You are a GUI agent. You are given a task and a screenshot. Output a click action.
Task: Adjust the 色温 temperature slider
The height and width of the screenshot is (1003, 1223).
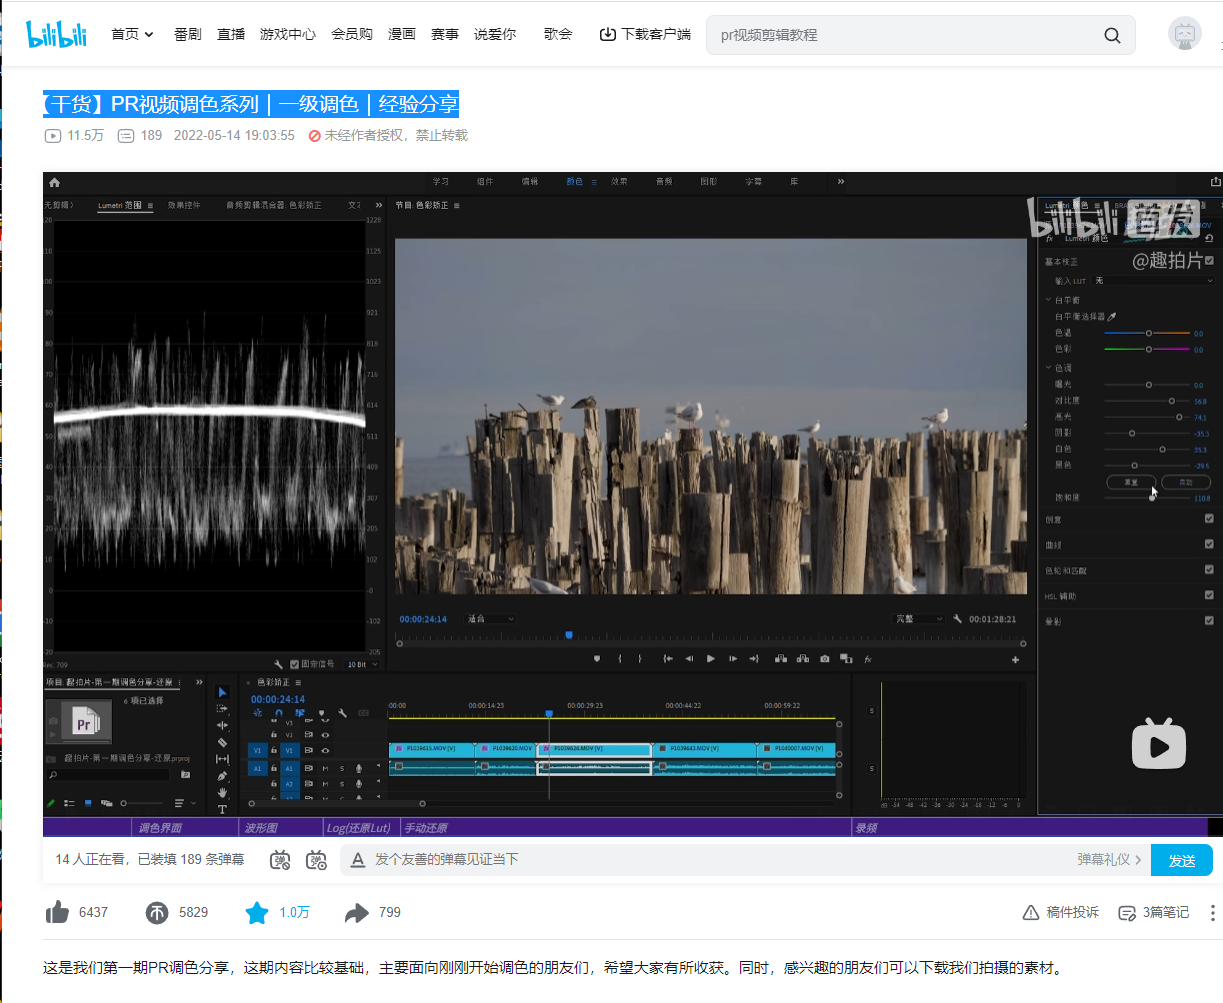[1147, 333]
